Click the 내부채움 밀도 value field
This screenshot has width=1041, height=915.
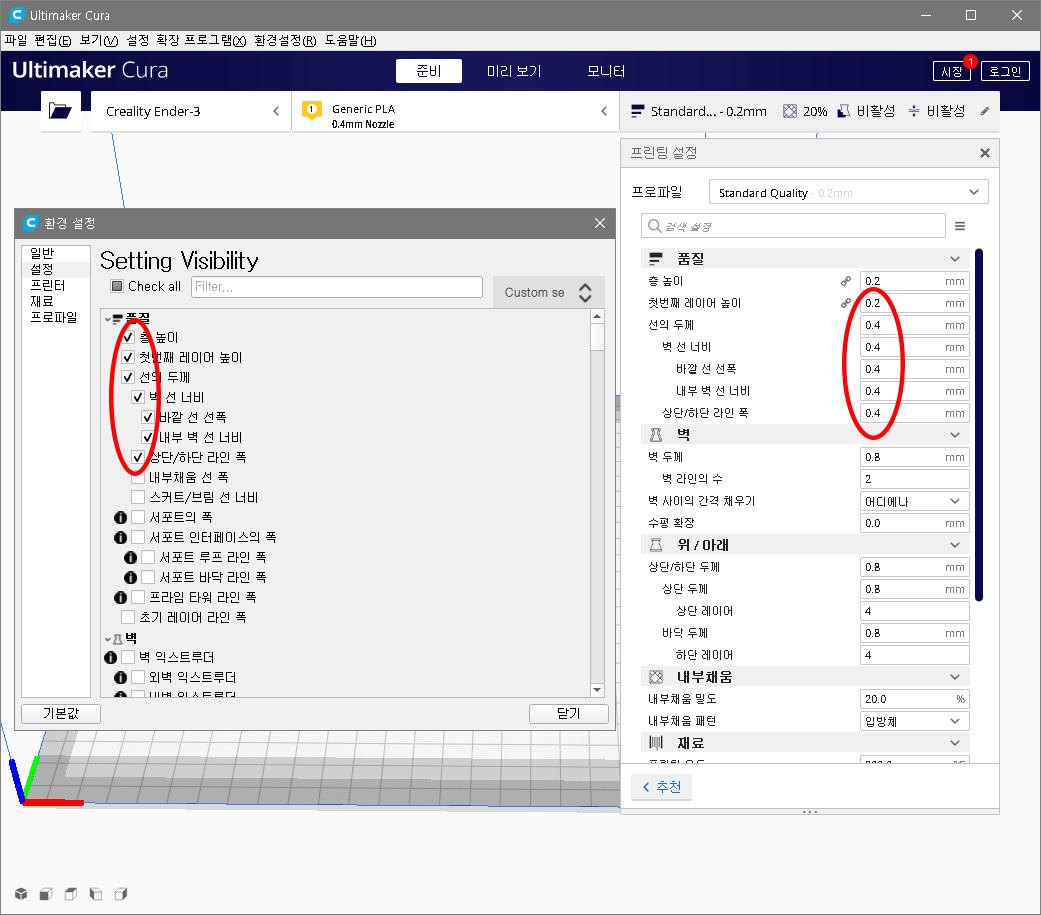(x=914, y=699)
